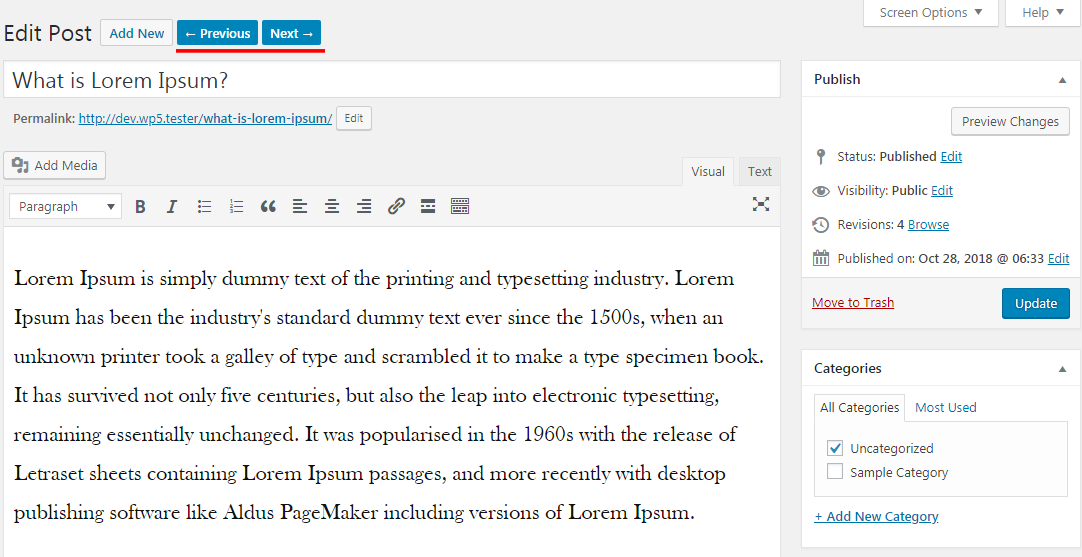
Task: Click the Edit Post page heading
Action: pos(48,33)
